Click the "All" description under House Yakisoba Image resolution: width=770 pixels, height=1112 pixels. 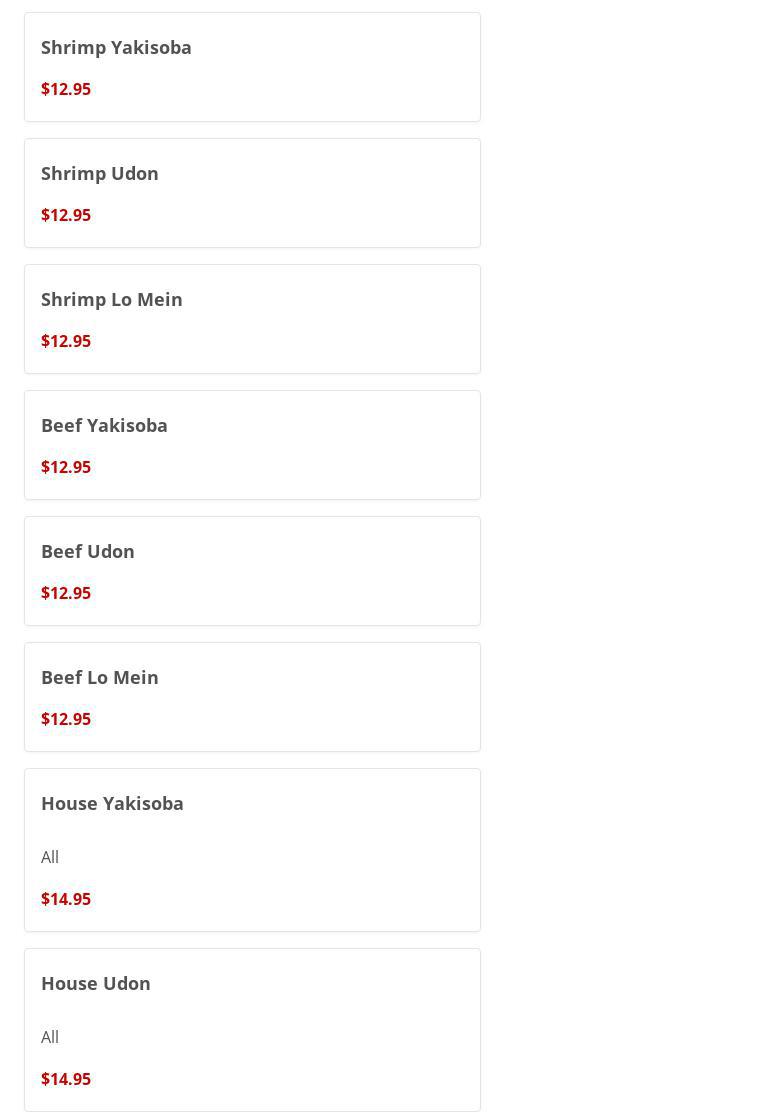[x=50, y=857]
